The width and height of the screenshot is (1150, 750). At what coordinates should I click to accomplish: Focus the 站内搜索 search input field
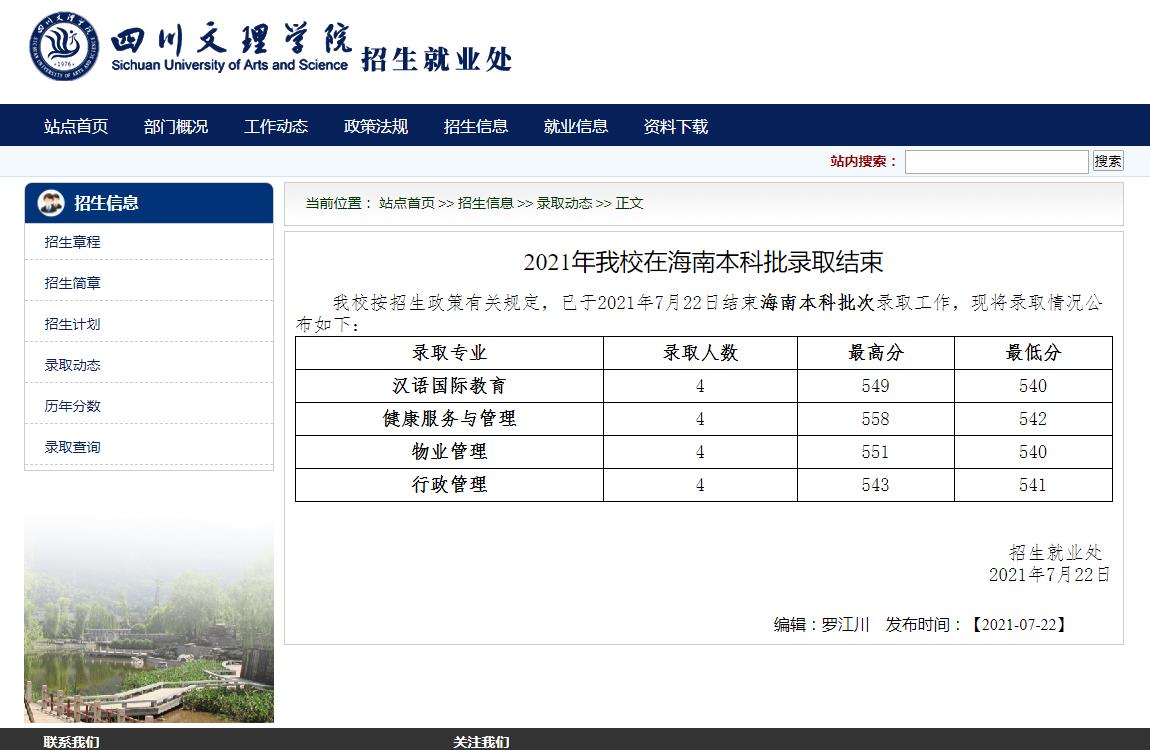tap(996, 161)
